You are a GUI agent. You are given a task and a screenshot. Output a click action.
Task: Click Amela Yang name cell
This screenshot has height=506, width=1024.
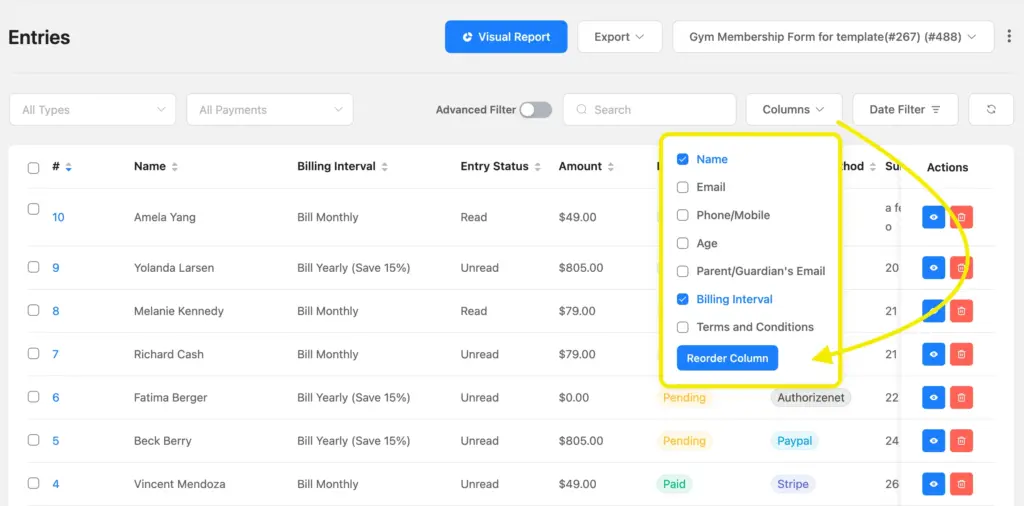click(x=165, y=217)
